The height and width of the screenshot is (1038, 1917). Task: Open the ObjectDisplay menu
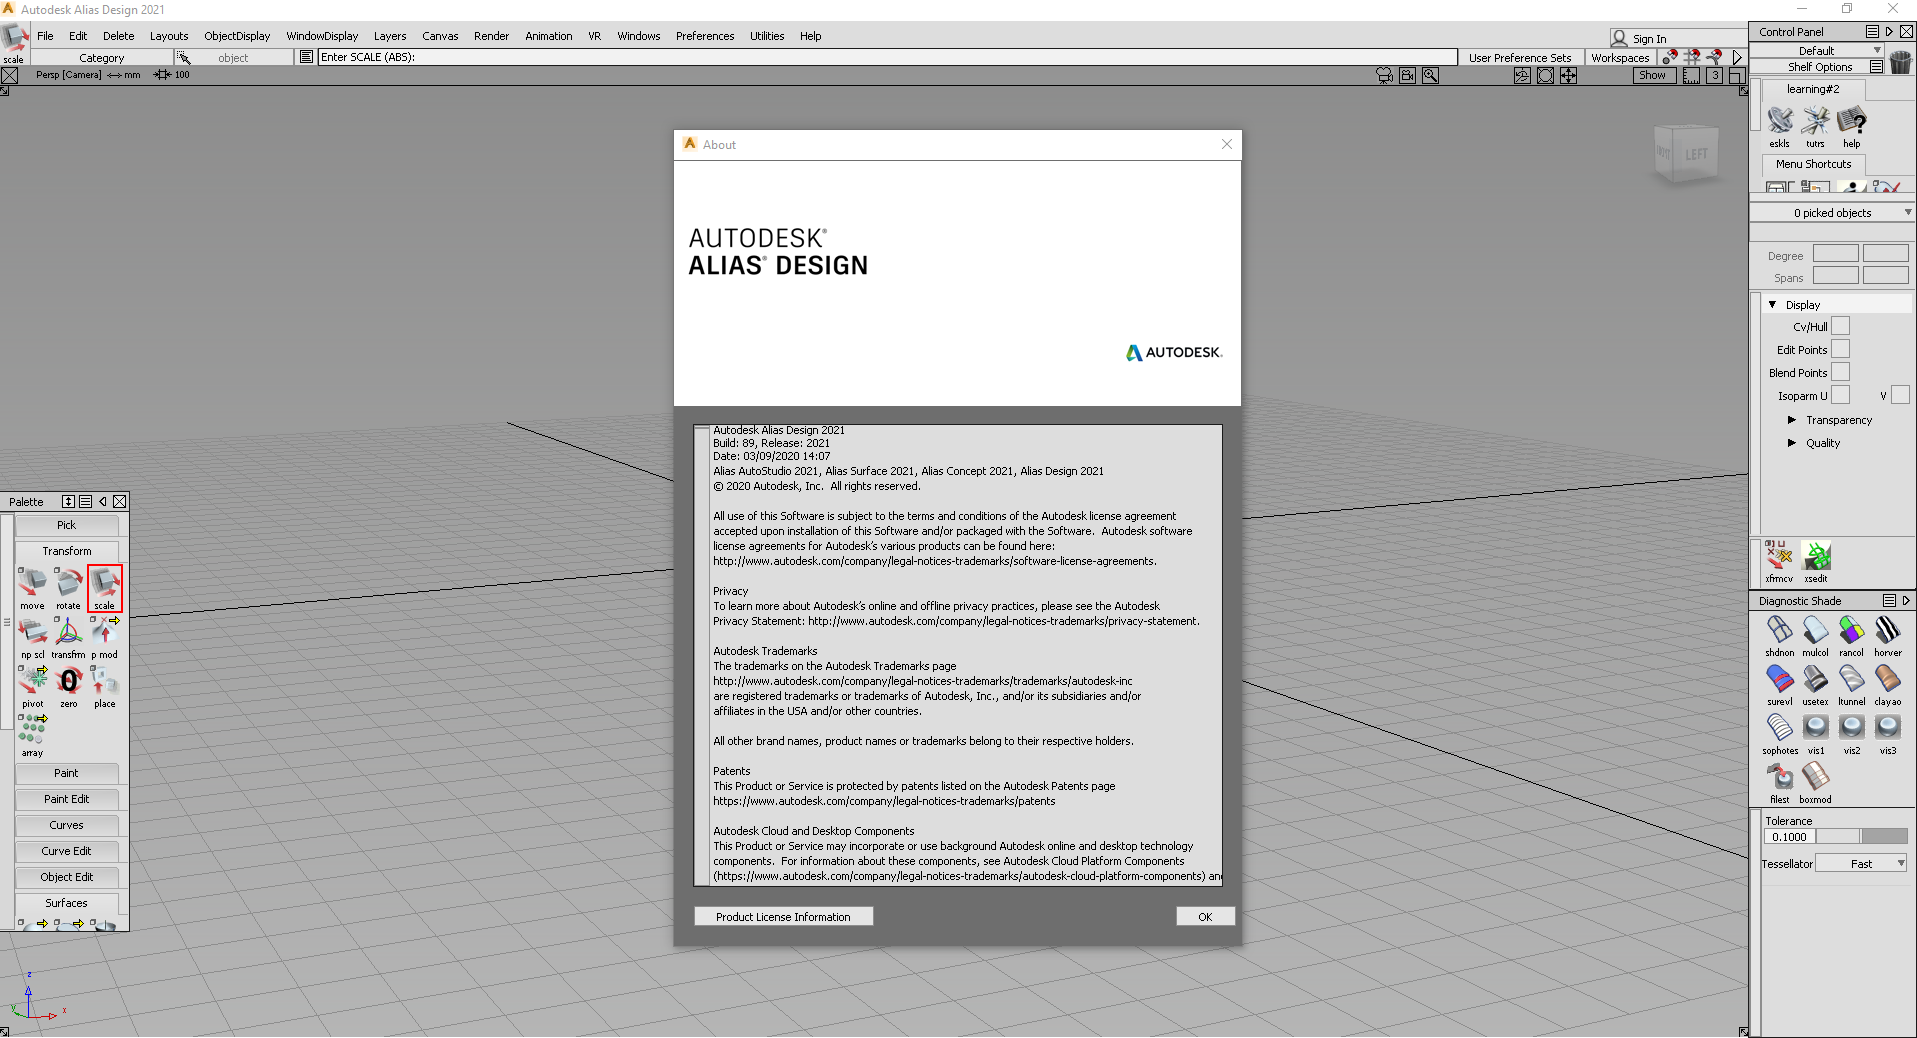point(237,36)
